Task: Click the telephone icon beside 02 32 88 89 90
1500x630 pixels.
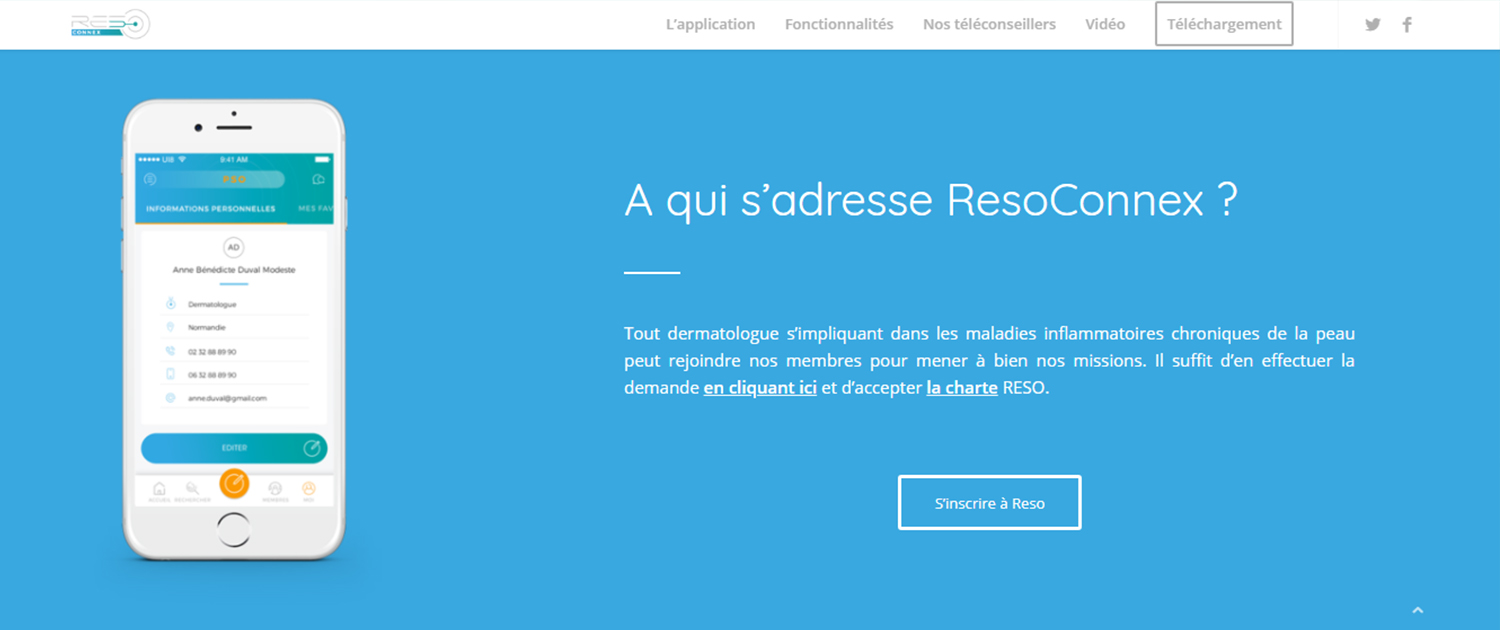Action: click(170, 351)
